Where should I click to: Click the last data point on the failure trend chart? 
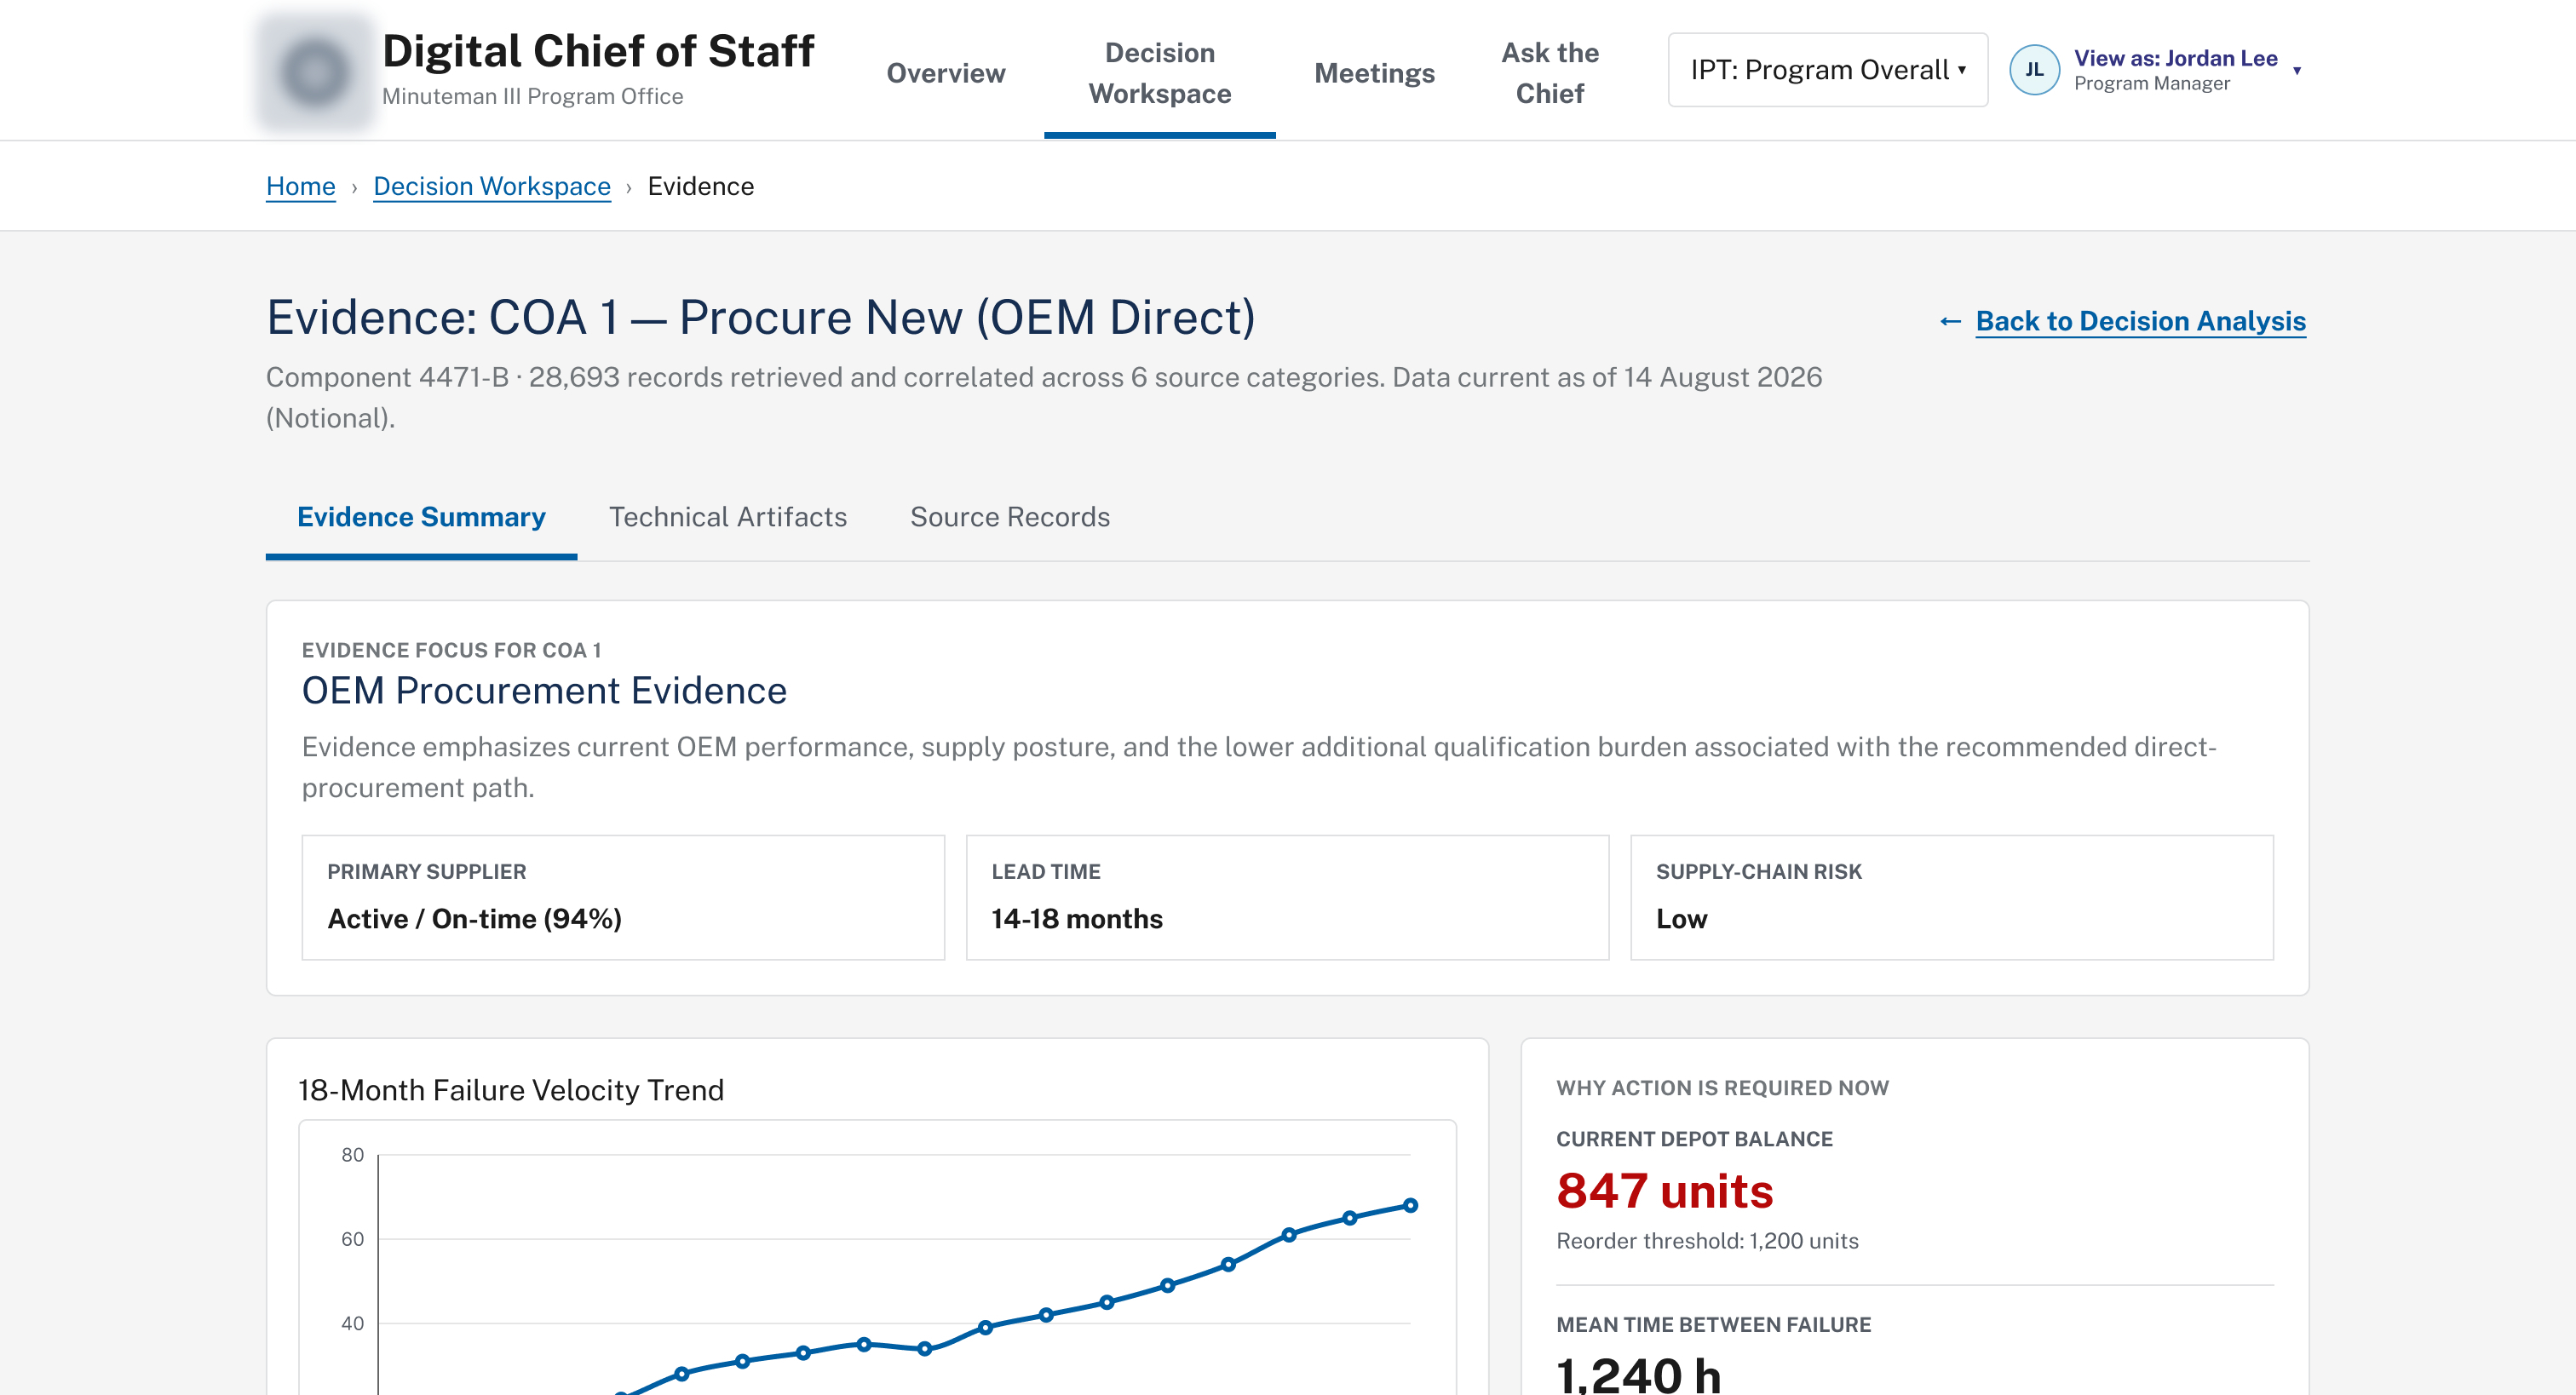point(1410,1205)
